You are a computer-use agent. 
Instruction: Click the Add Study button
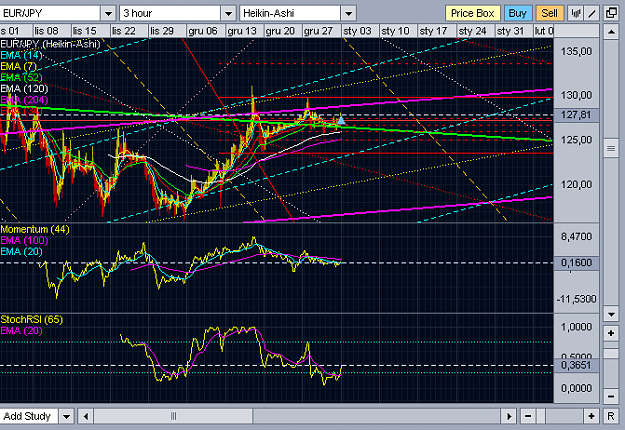29,416
